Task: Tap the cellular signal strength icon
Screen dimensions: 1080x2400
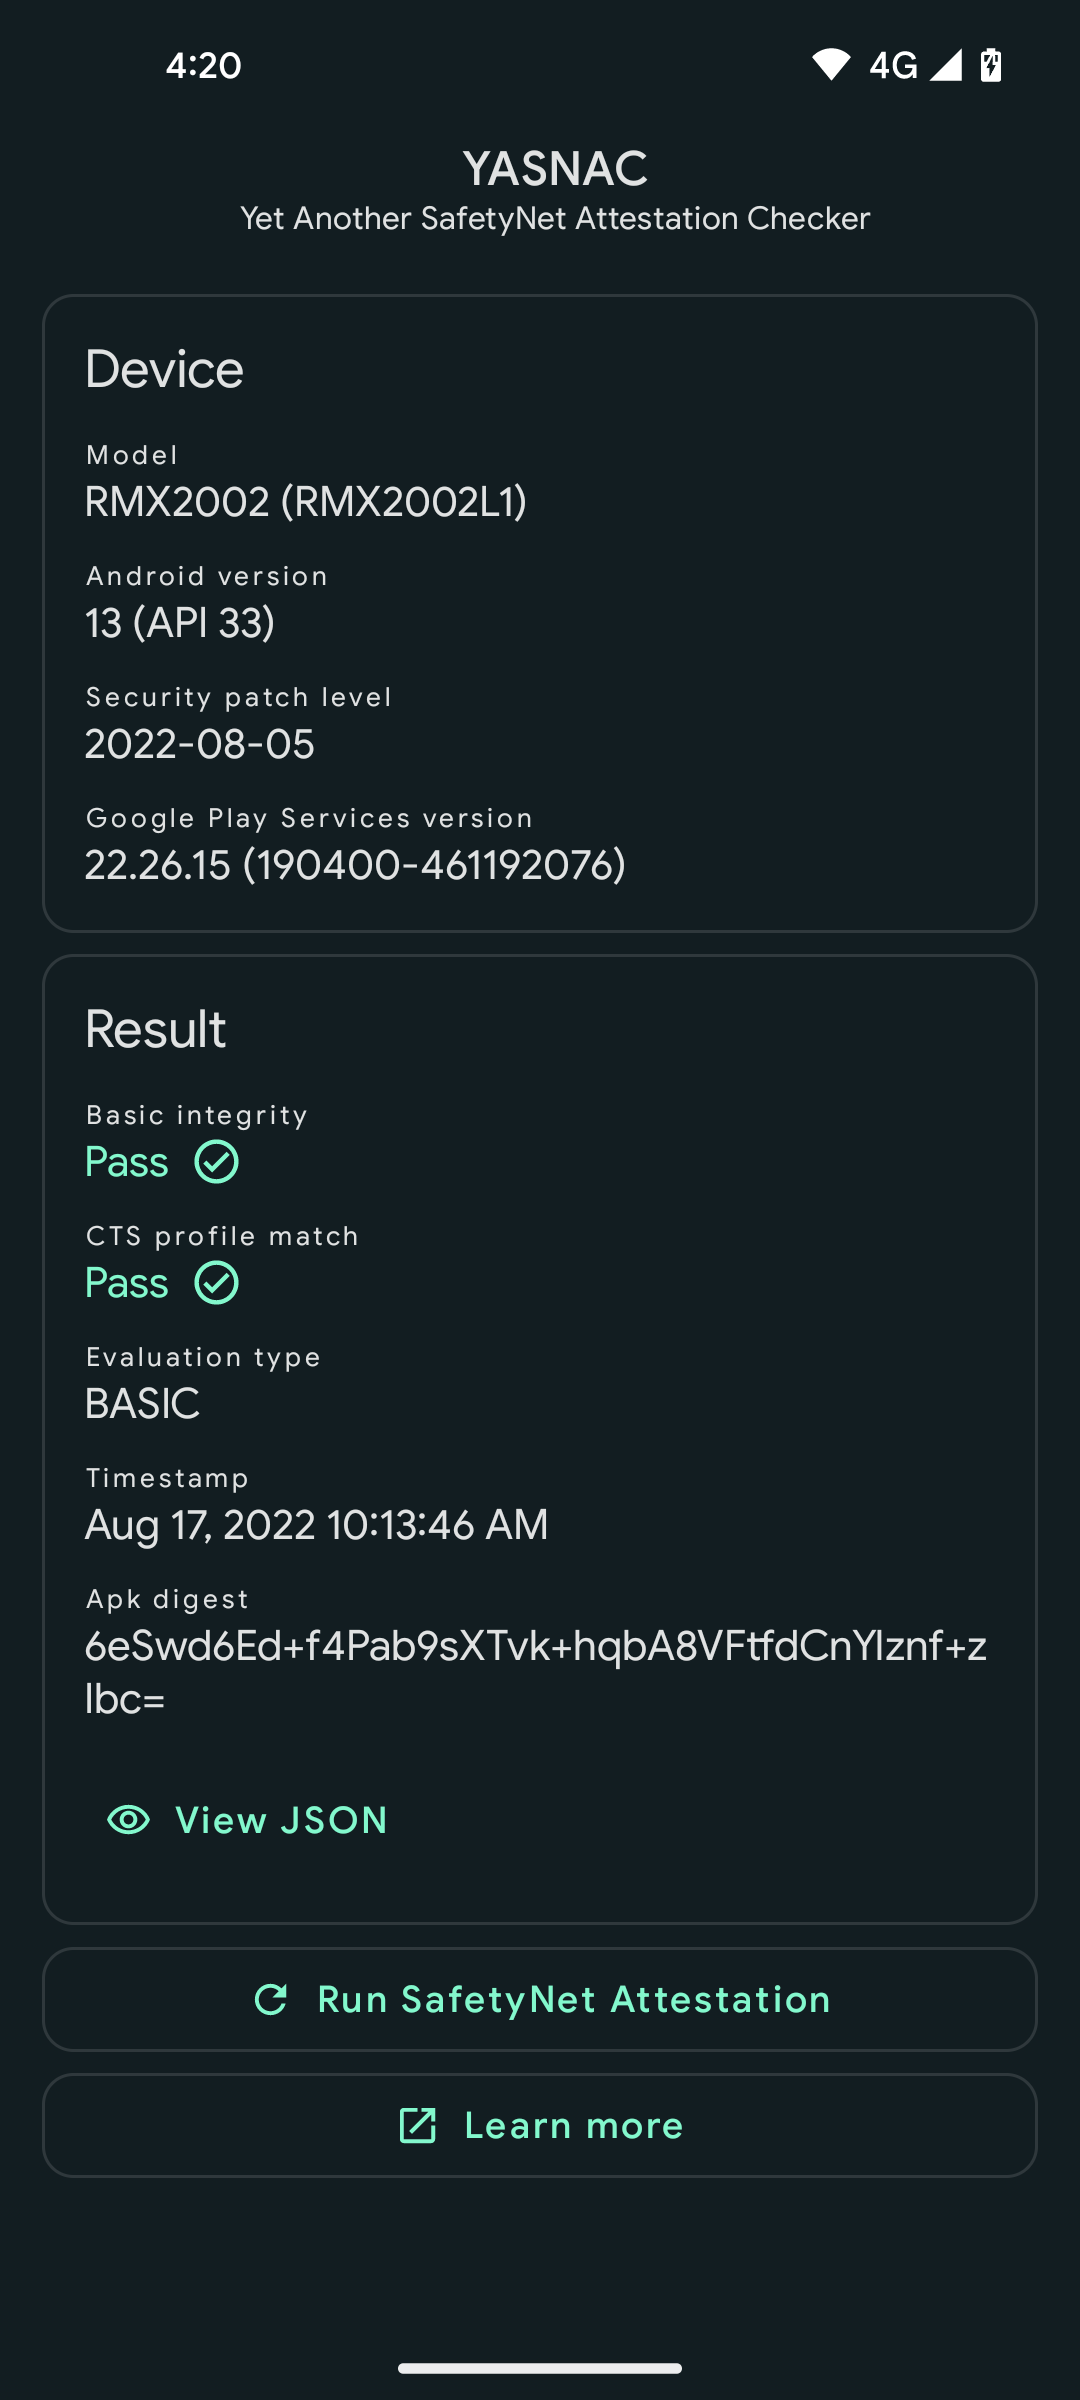Action: (946, 65)
